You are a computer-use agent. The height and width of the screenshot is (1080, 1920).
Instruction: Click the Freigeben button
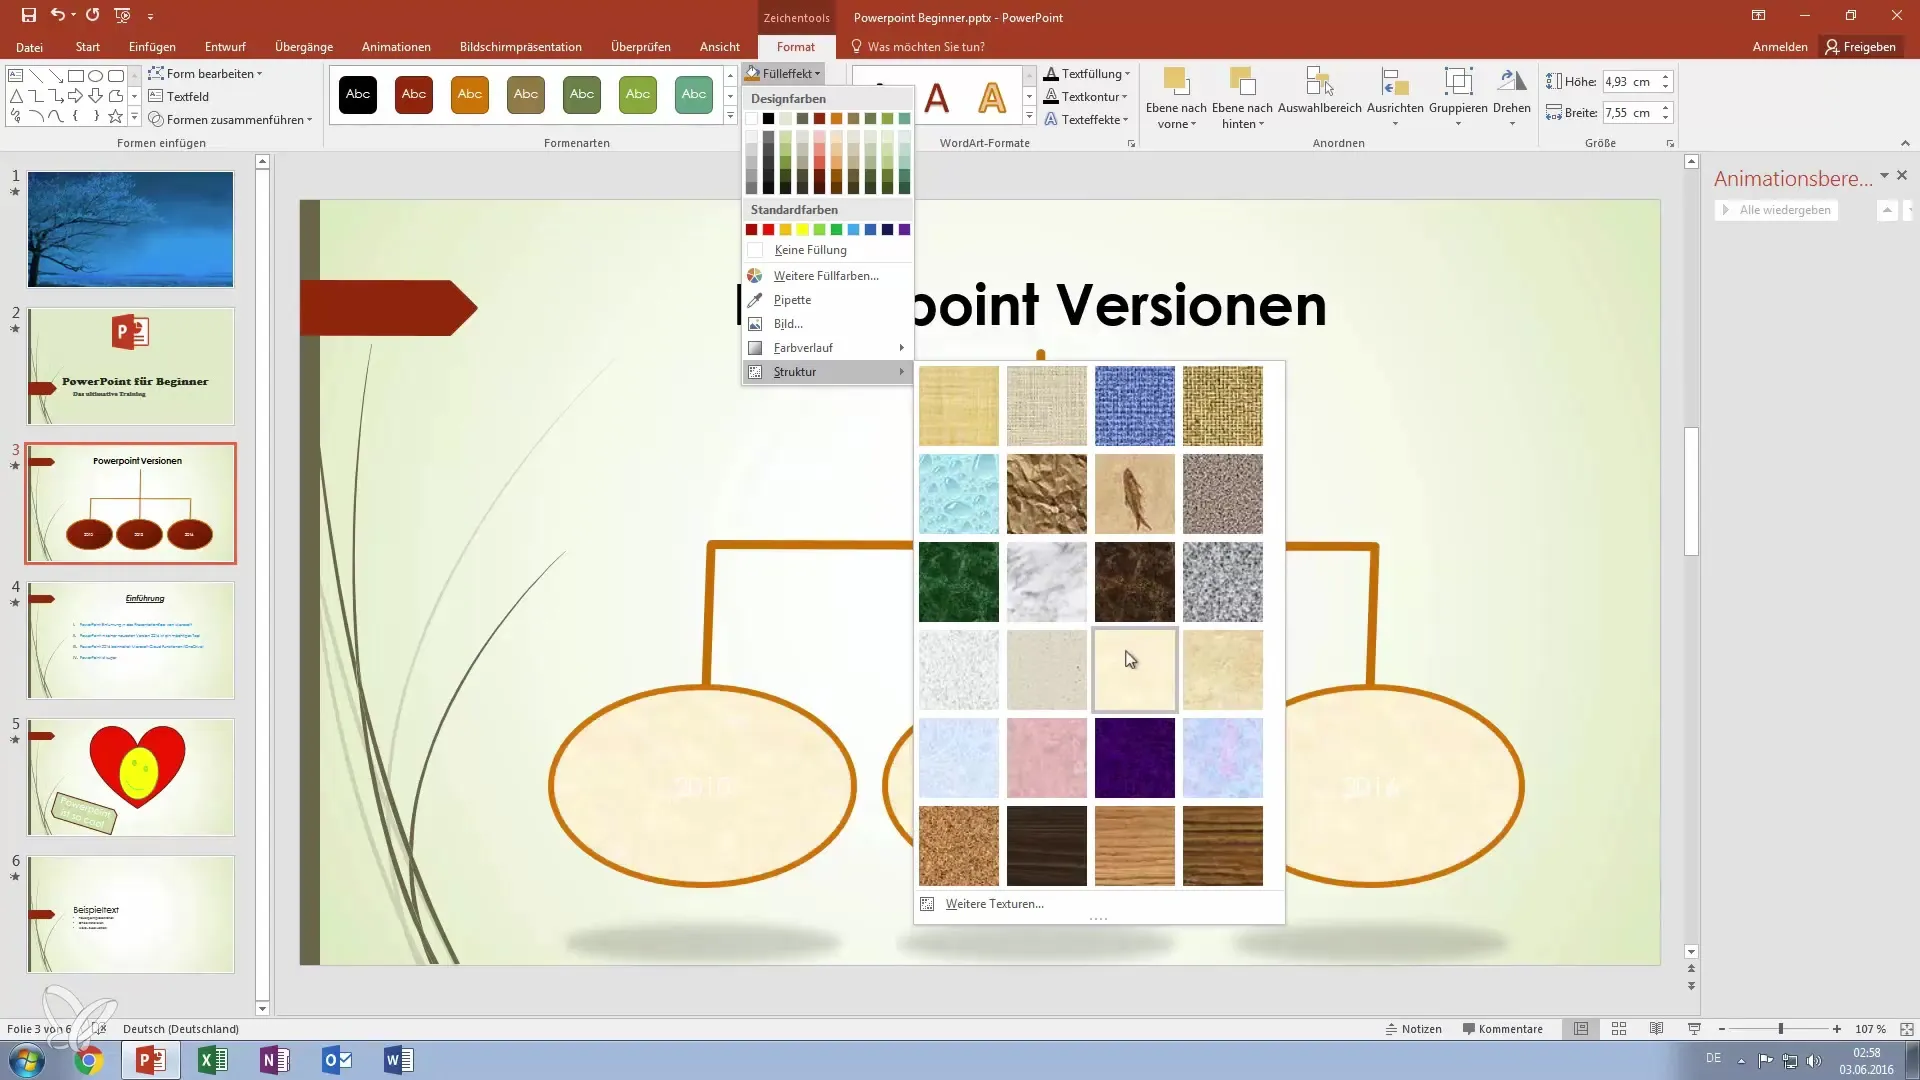1860,47
